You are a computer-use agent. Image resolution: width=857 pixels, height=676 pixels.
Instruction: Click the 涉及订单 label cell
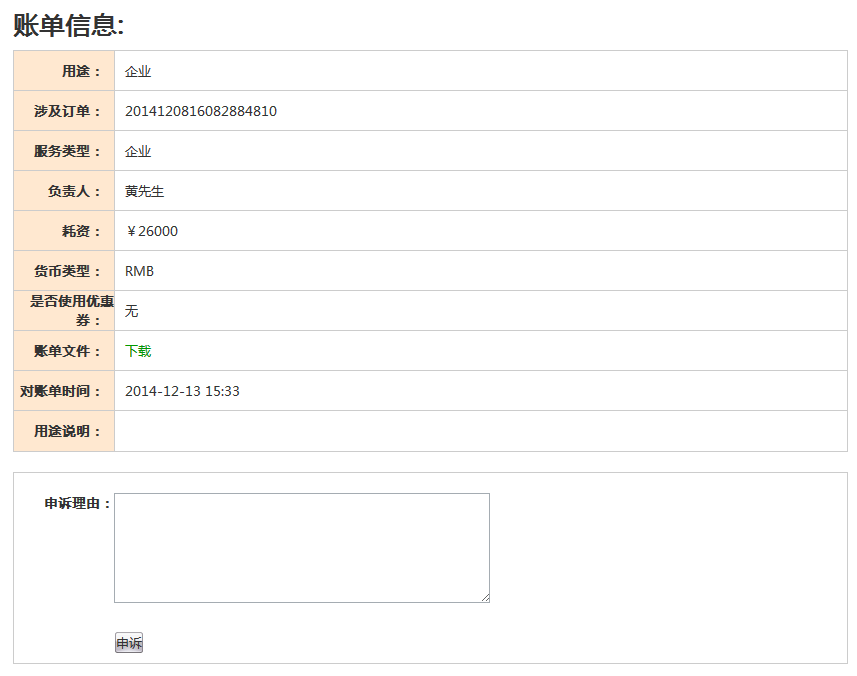(x=64, y=111)
